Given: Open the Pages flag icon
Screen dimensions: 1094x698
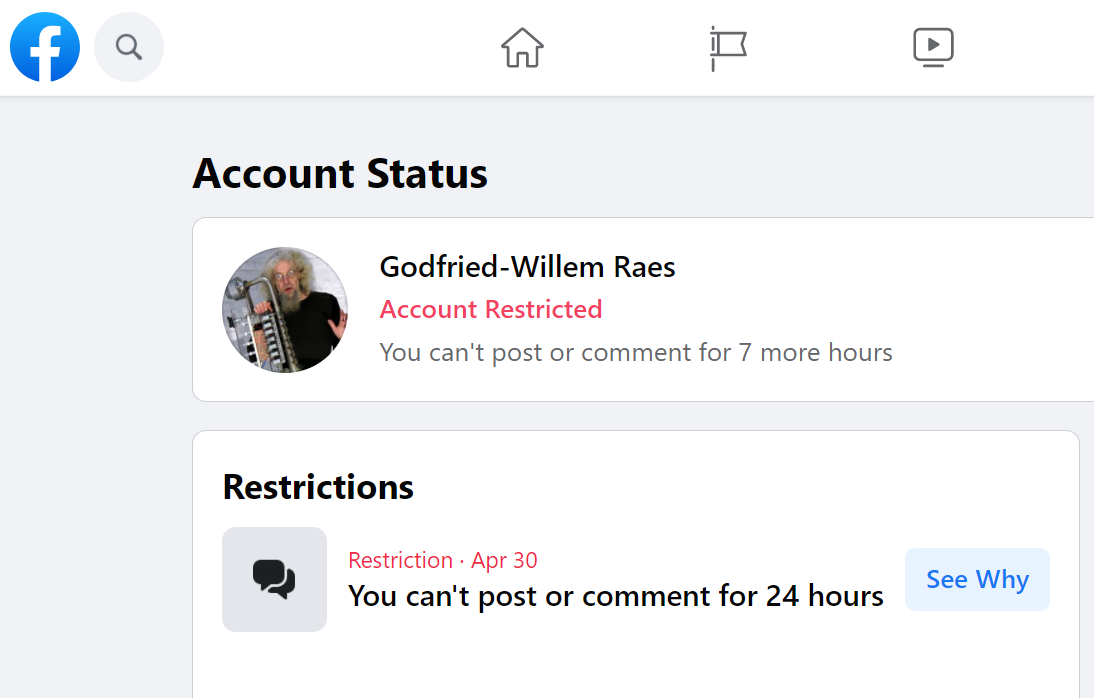Looking at the screenshot, I should pyautogui.click(x=728, y=48).
